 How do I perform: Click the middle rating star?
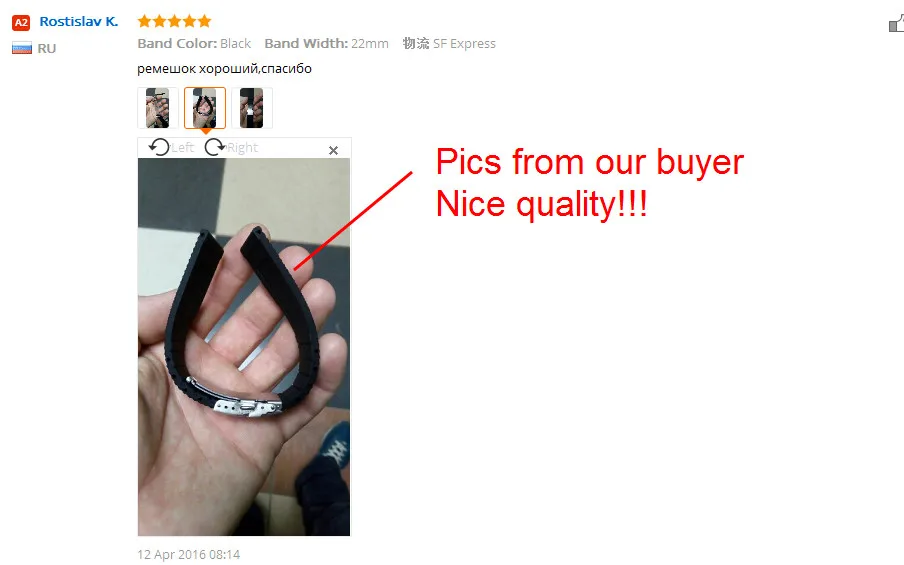coord(174,21)
